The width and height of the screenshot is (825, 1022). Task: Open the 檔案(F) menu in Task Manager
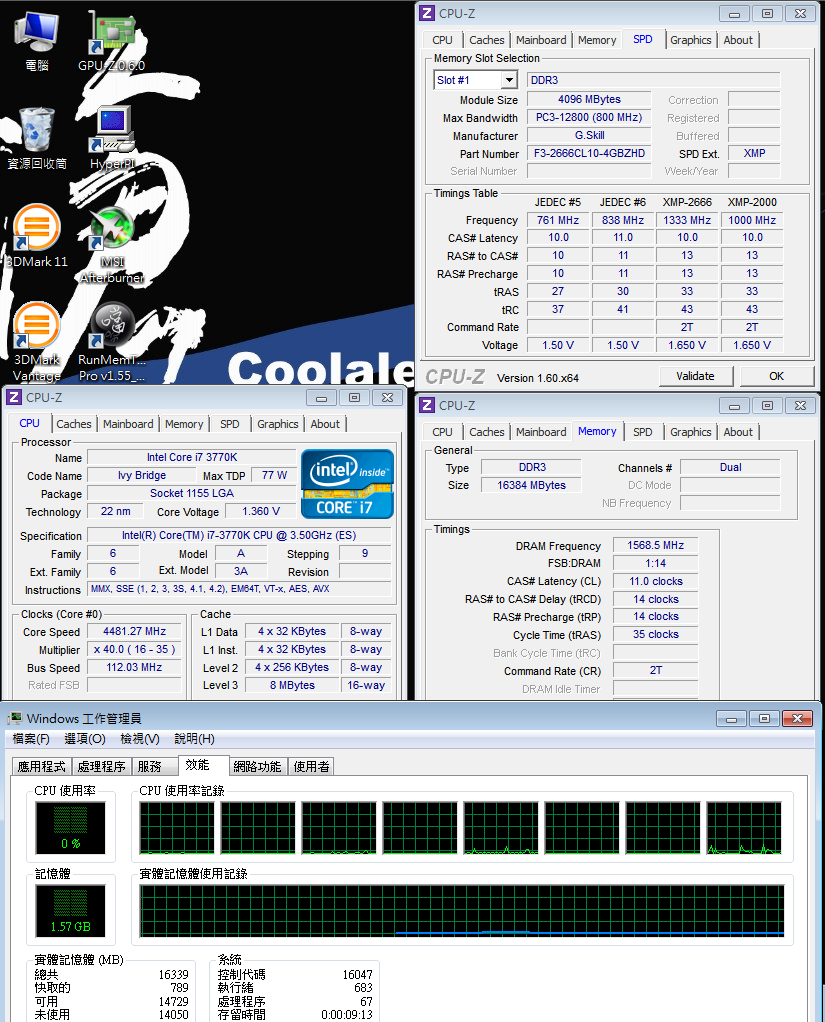pos(31,738)
